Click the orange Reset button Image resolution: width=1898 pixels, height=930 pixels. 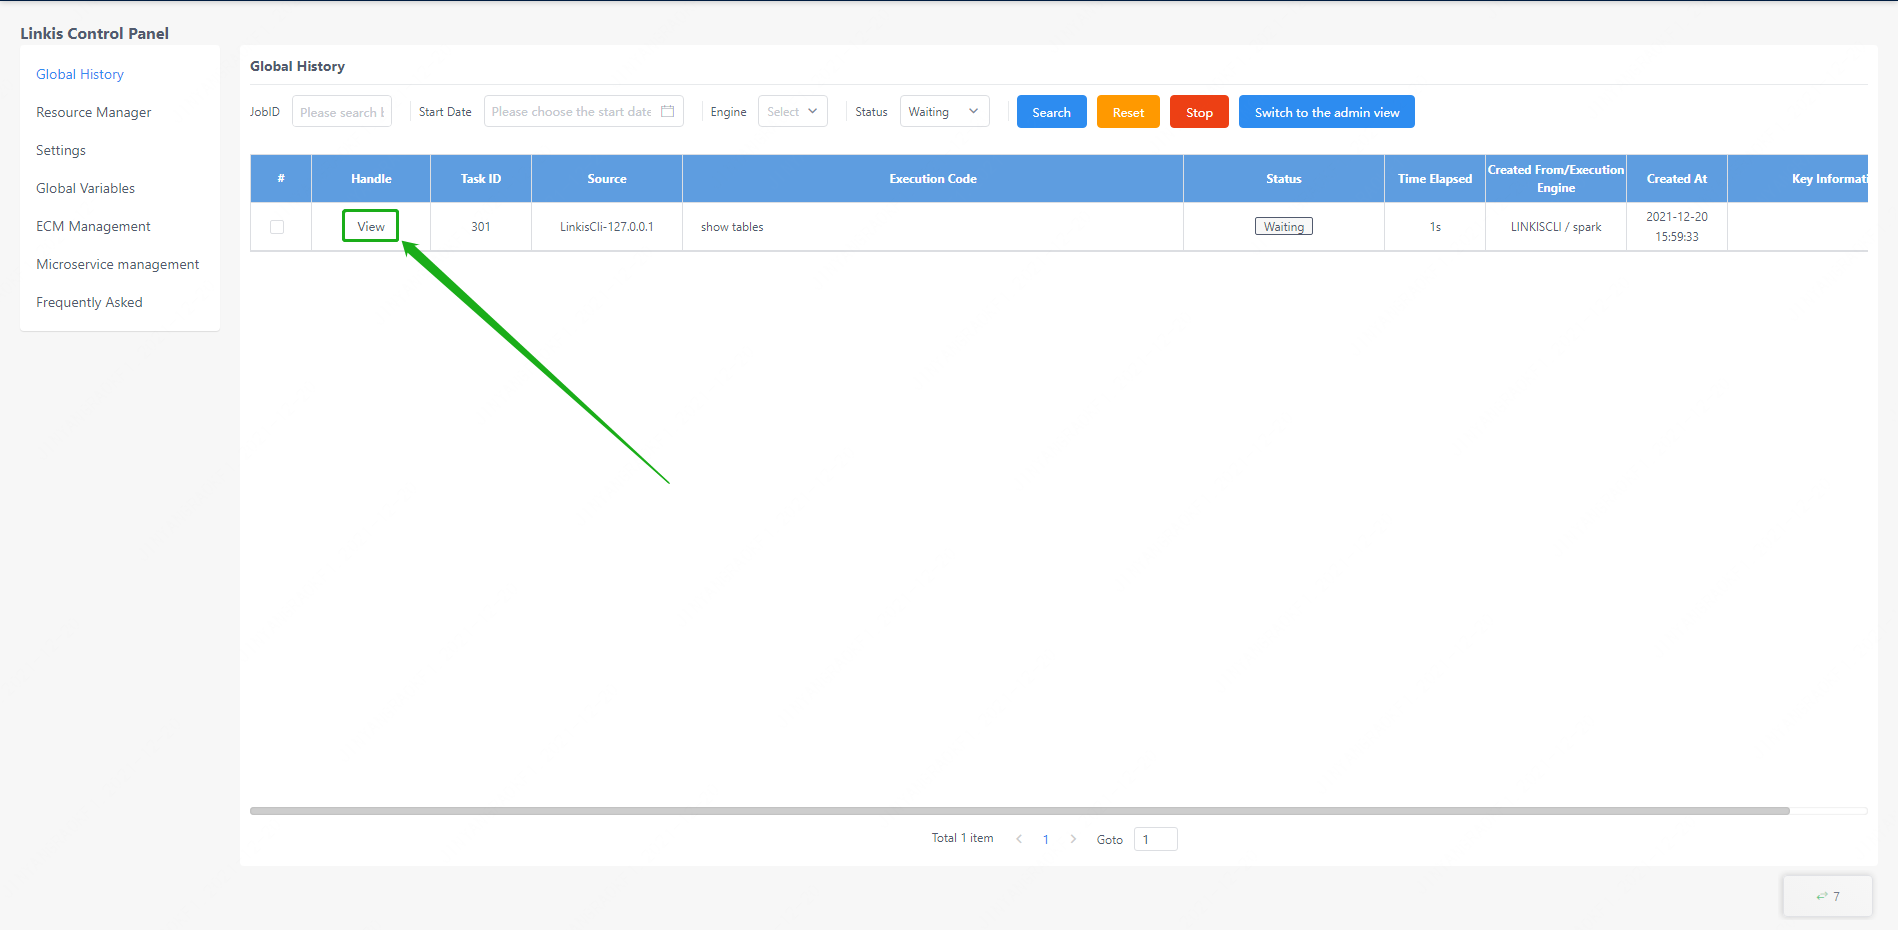pos(1128,112)
